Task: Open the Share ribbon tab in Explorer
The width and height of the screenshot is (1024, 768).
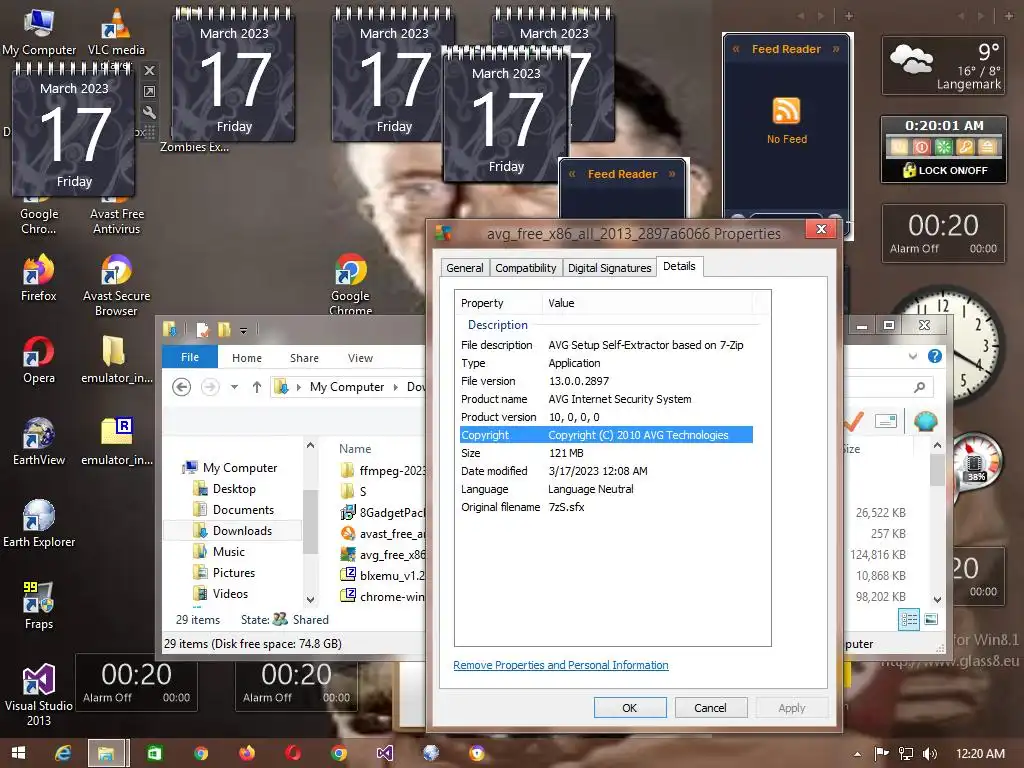Action: tap(304, 358)
